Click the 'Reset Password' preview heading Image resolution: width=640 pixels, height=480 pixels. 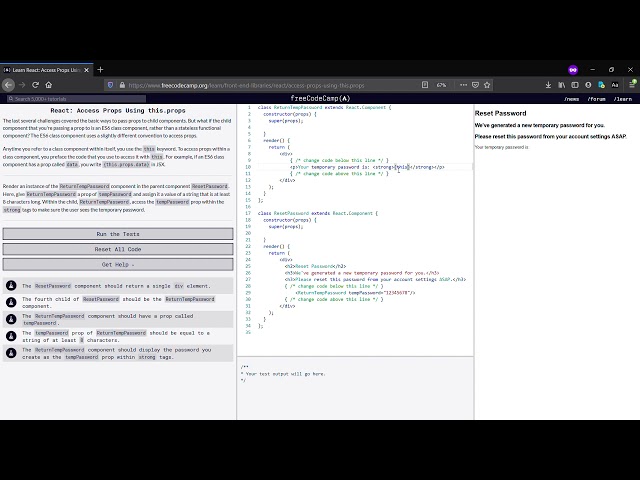(500, 113)
